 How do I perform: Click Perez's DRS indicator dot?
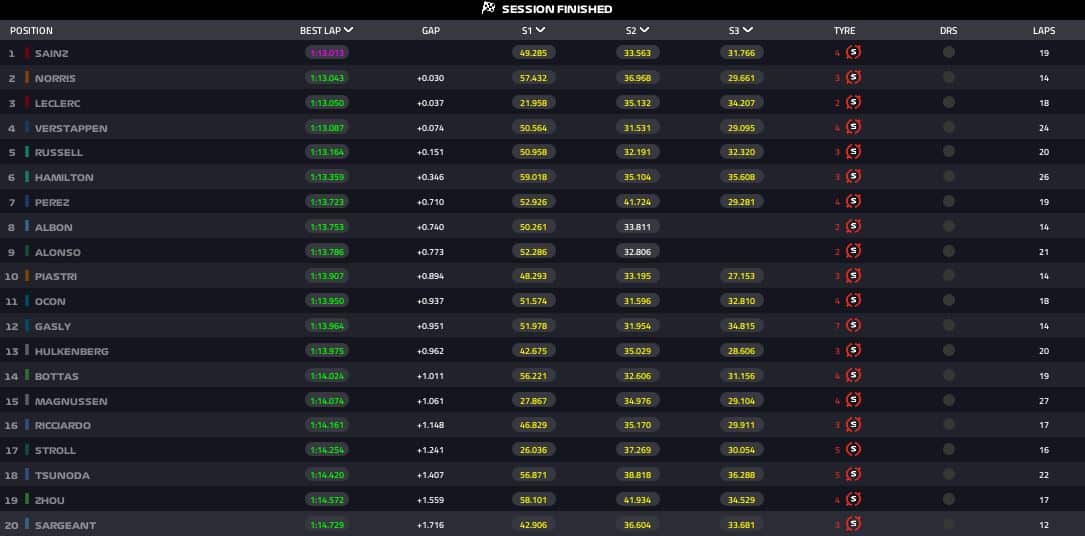tap(949, 201)
